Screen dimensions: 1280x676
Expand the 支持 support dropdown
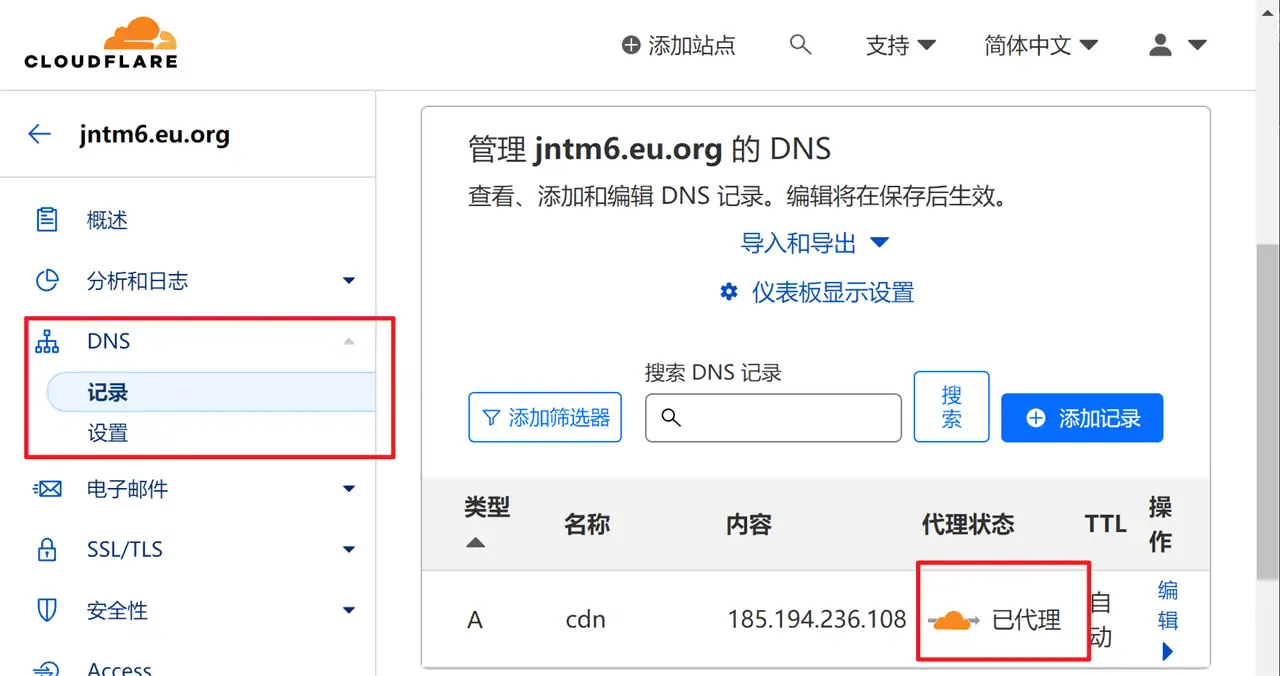[x=900, y=45]
